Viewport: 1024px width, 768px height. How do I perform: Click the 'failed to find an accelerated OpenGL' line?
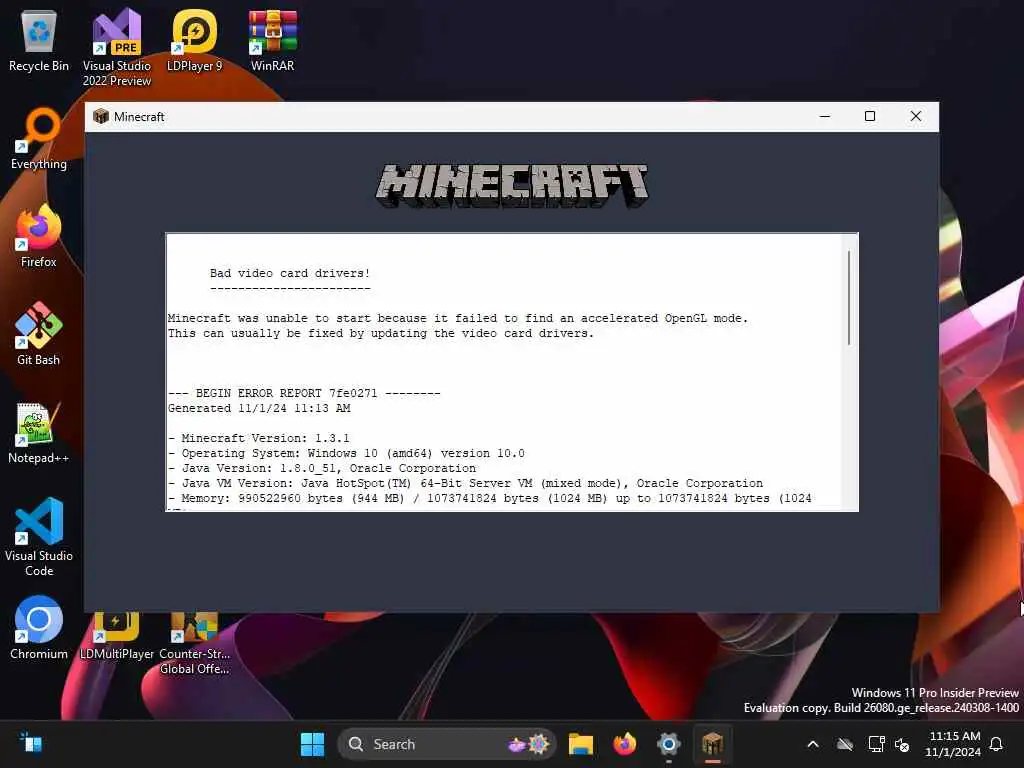click(x=458, y=318)
